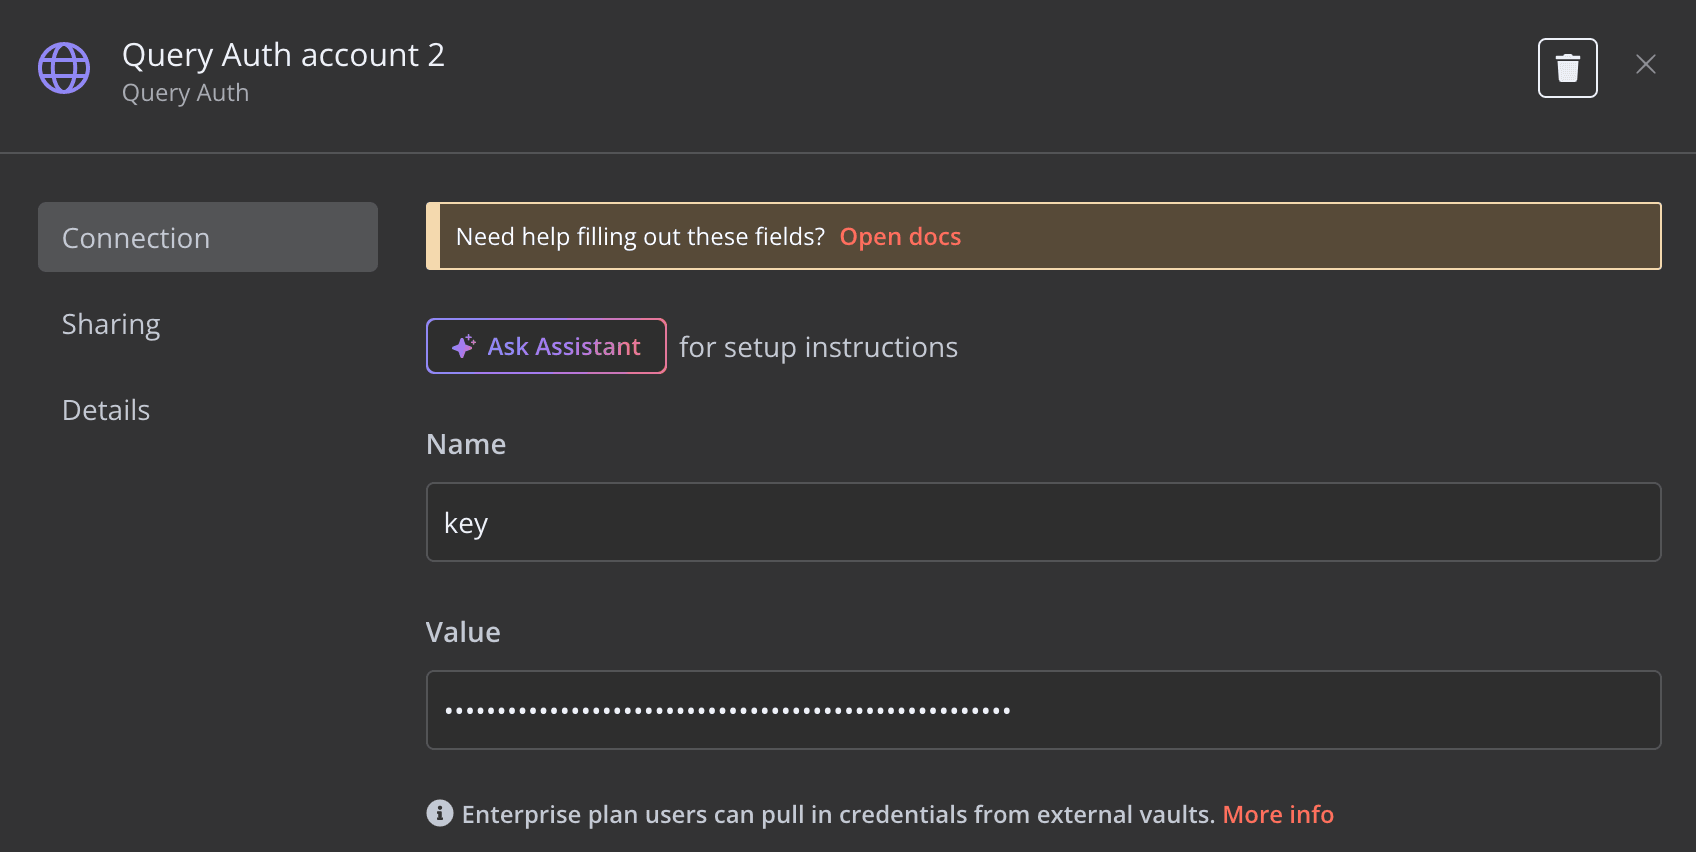The width and height of the screenshot is (1696, 852).
Task: Click the 'Name' field label
Action: coord(466,444)
